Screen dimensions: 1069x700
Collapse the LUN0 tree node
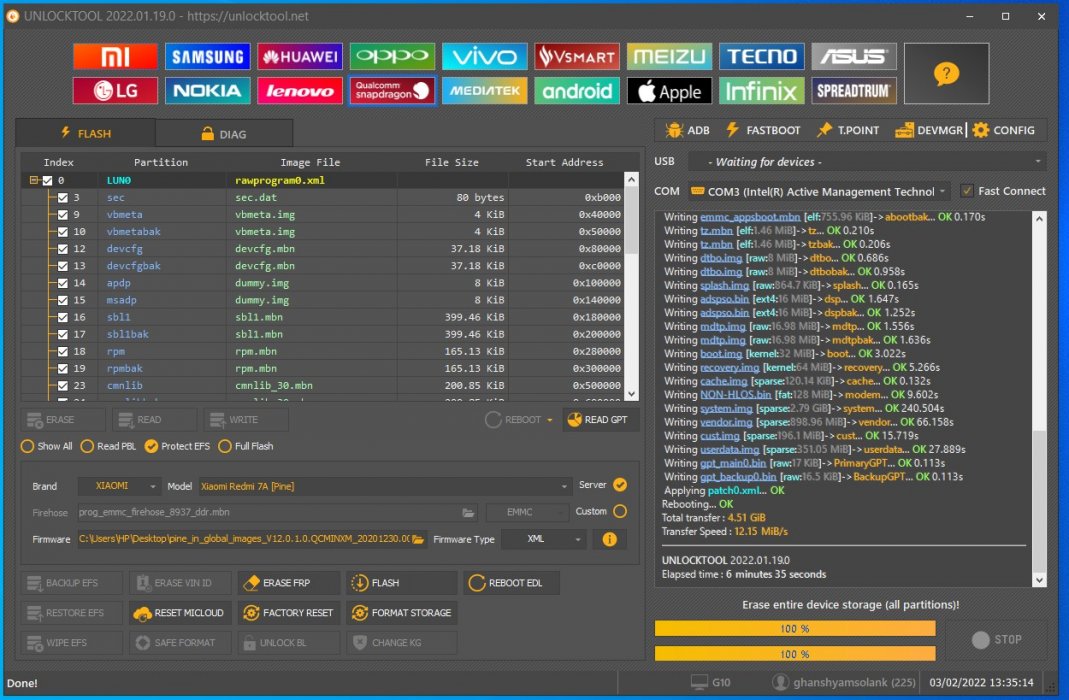tap(33, 181)
